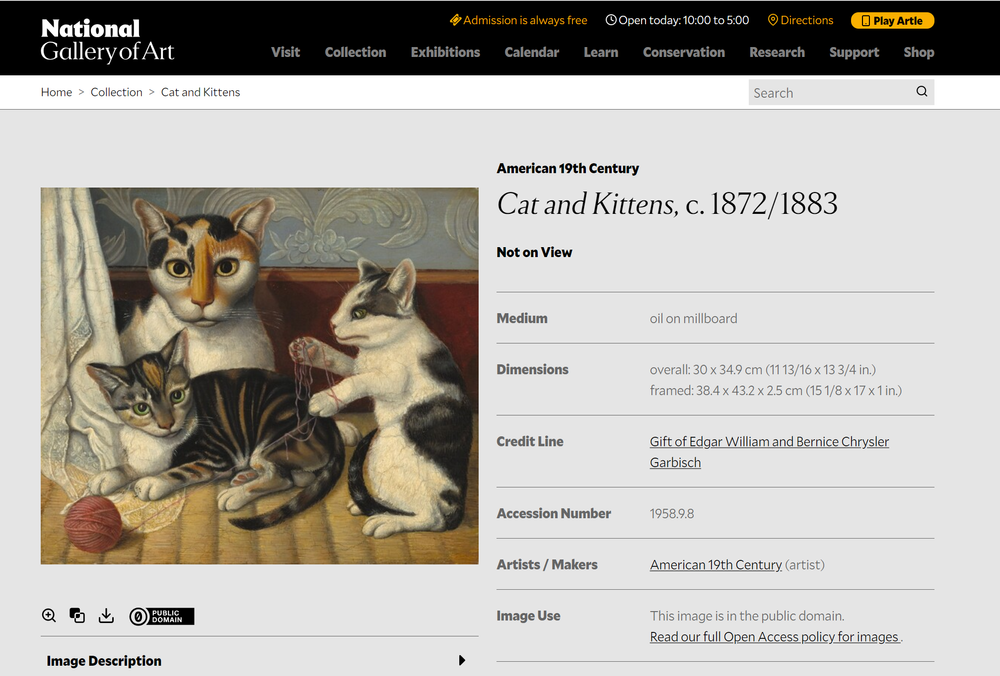Screen dimensions: 1000x676
Task: Click the overall dimensions text line
Action: pos(763,369)
